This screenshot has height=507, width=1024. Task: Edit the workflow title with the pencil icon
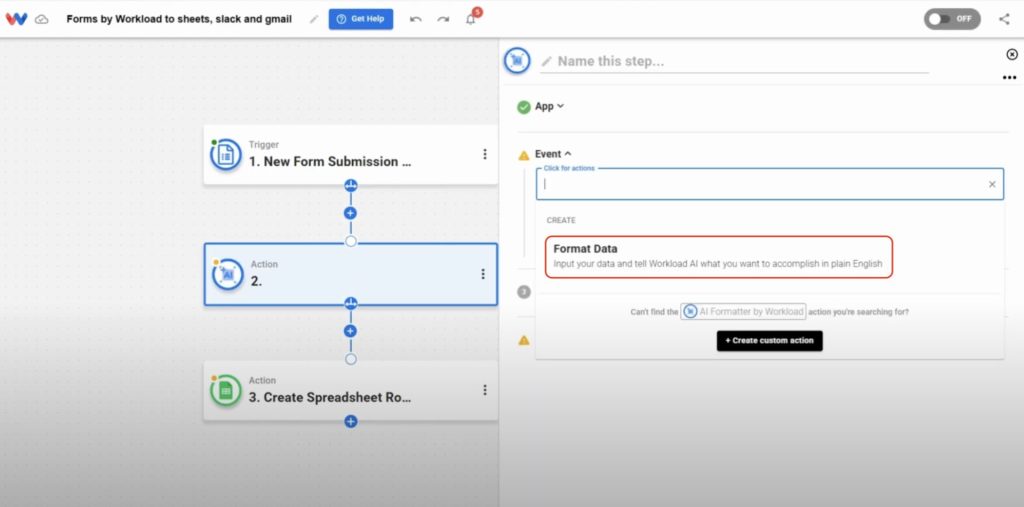[x=313, y=19]
